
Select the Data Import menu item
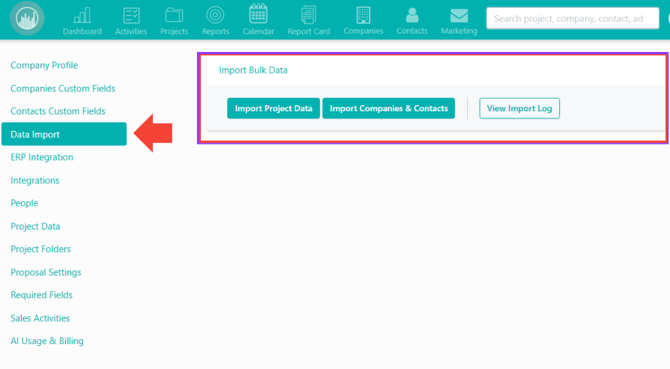click(64, 134)
